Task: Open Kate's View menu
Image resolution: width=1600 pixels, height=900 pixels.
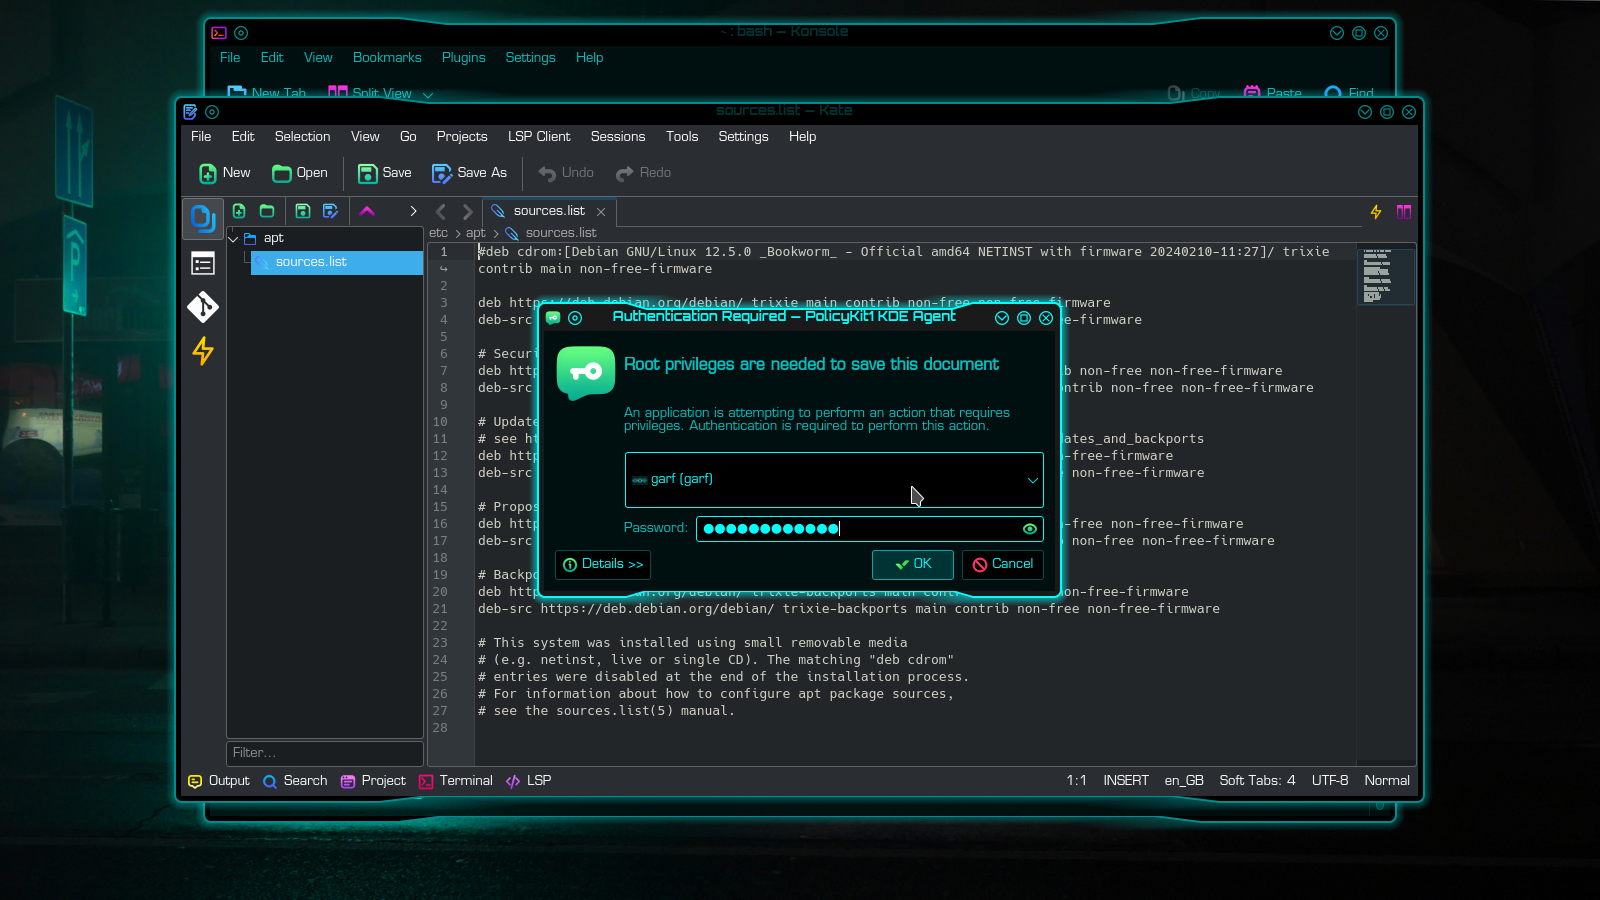Action: point(365,137)
